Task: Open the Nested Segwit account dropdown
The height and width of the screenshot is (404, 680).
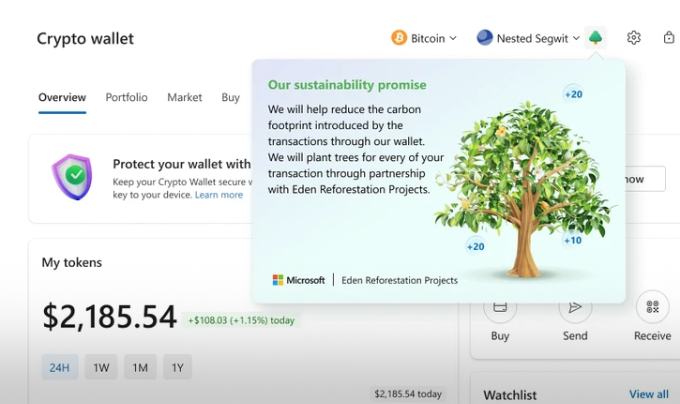Action: tap(528, 38)
